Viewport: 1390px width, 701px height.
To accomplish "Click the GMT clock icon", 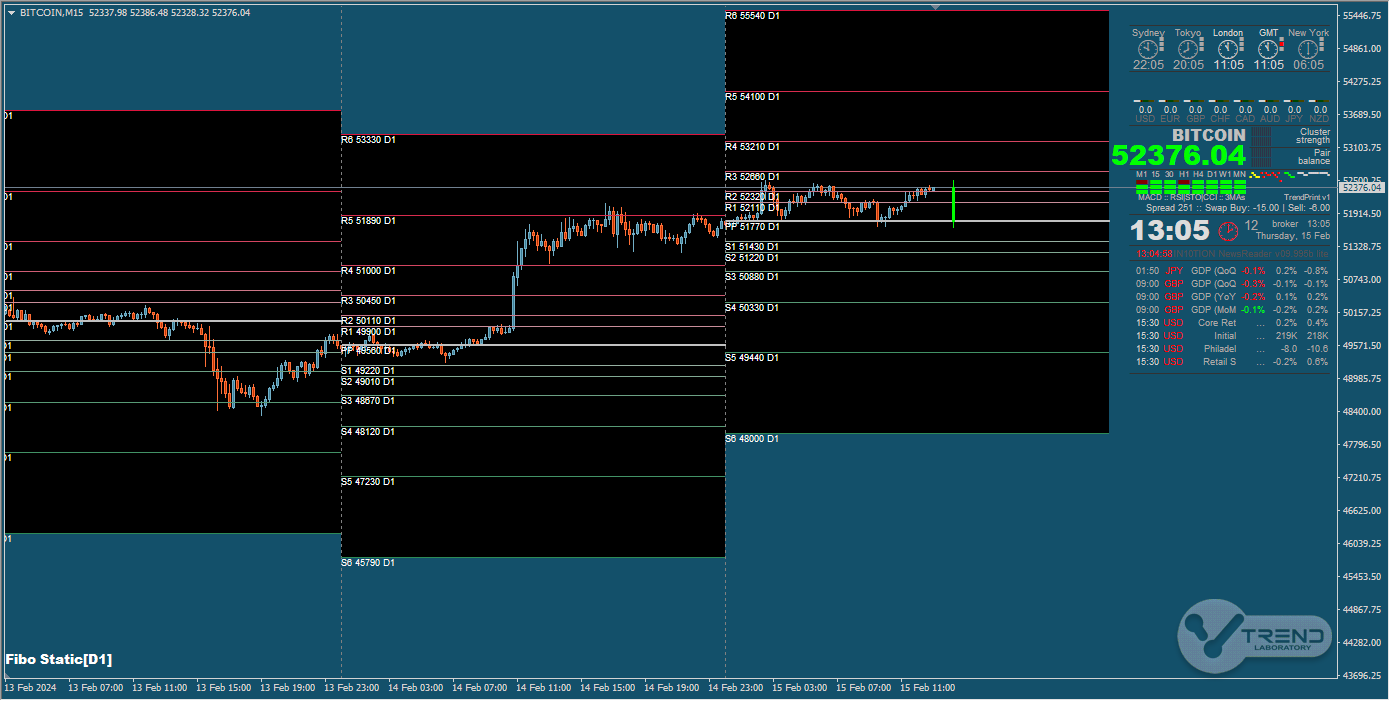I will [x=1269, y=47].
